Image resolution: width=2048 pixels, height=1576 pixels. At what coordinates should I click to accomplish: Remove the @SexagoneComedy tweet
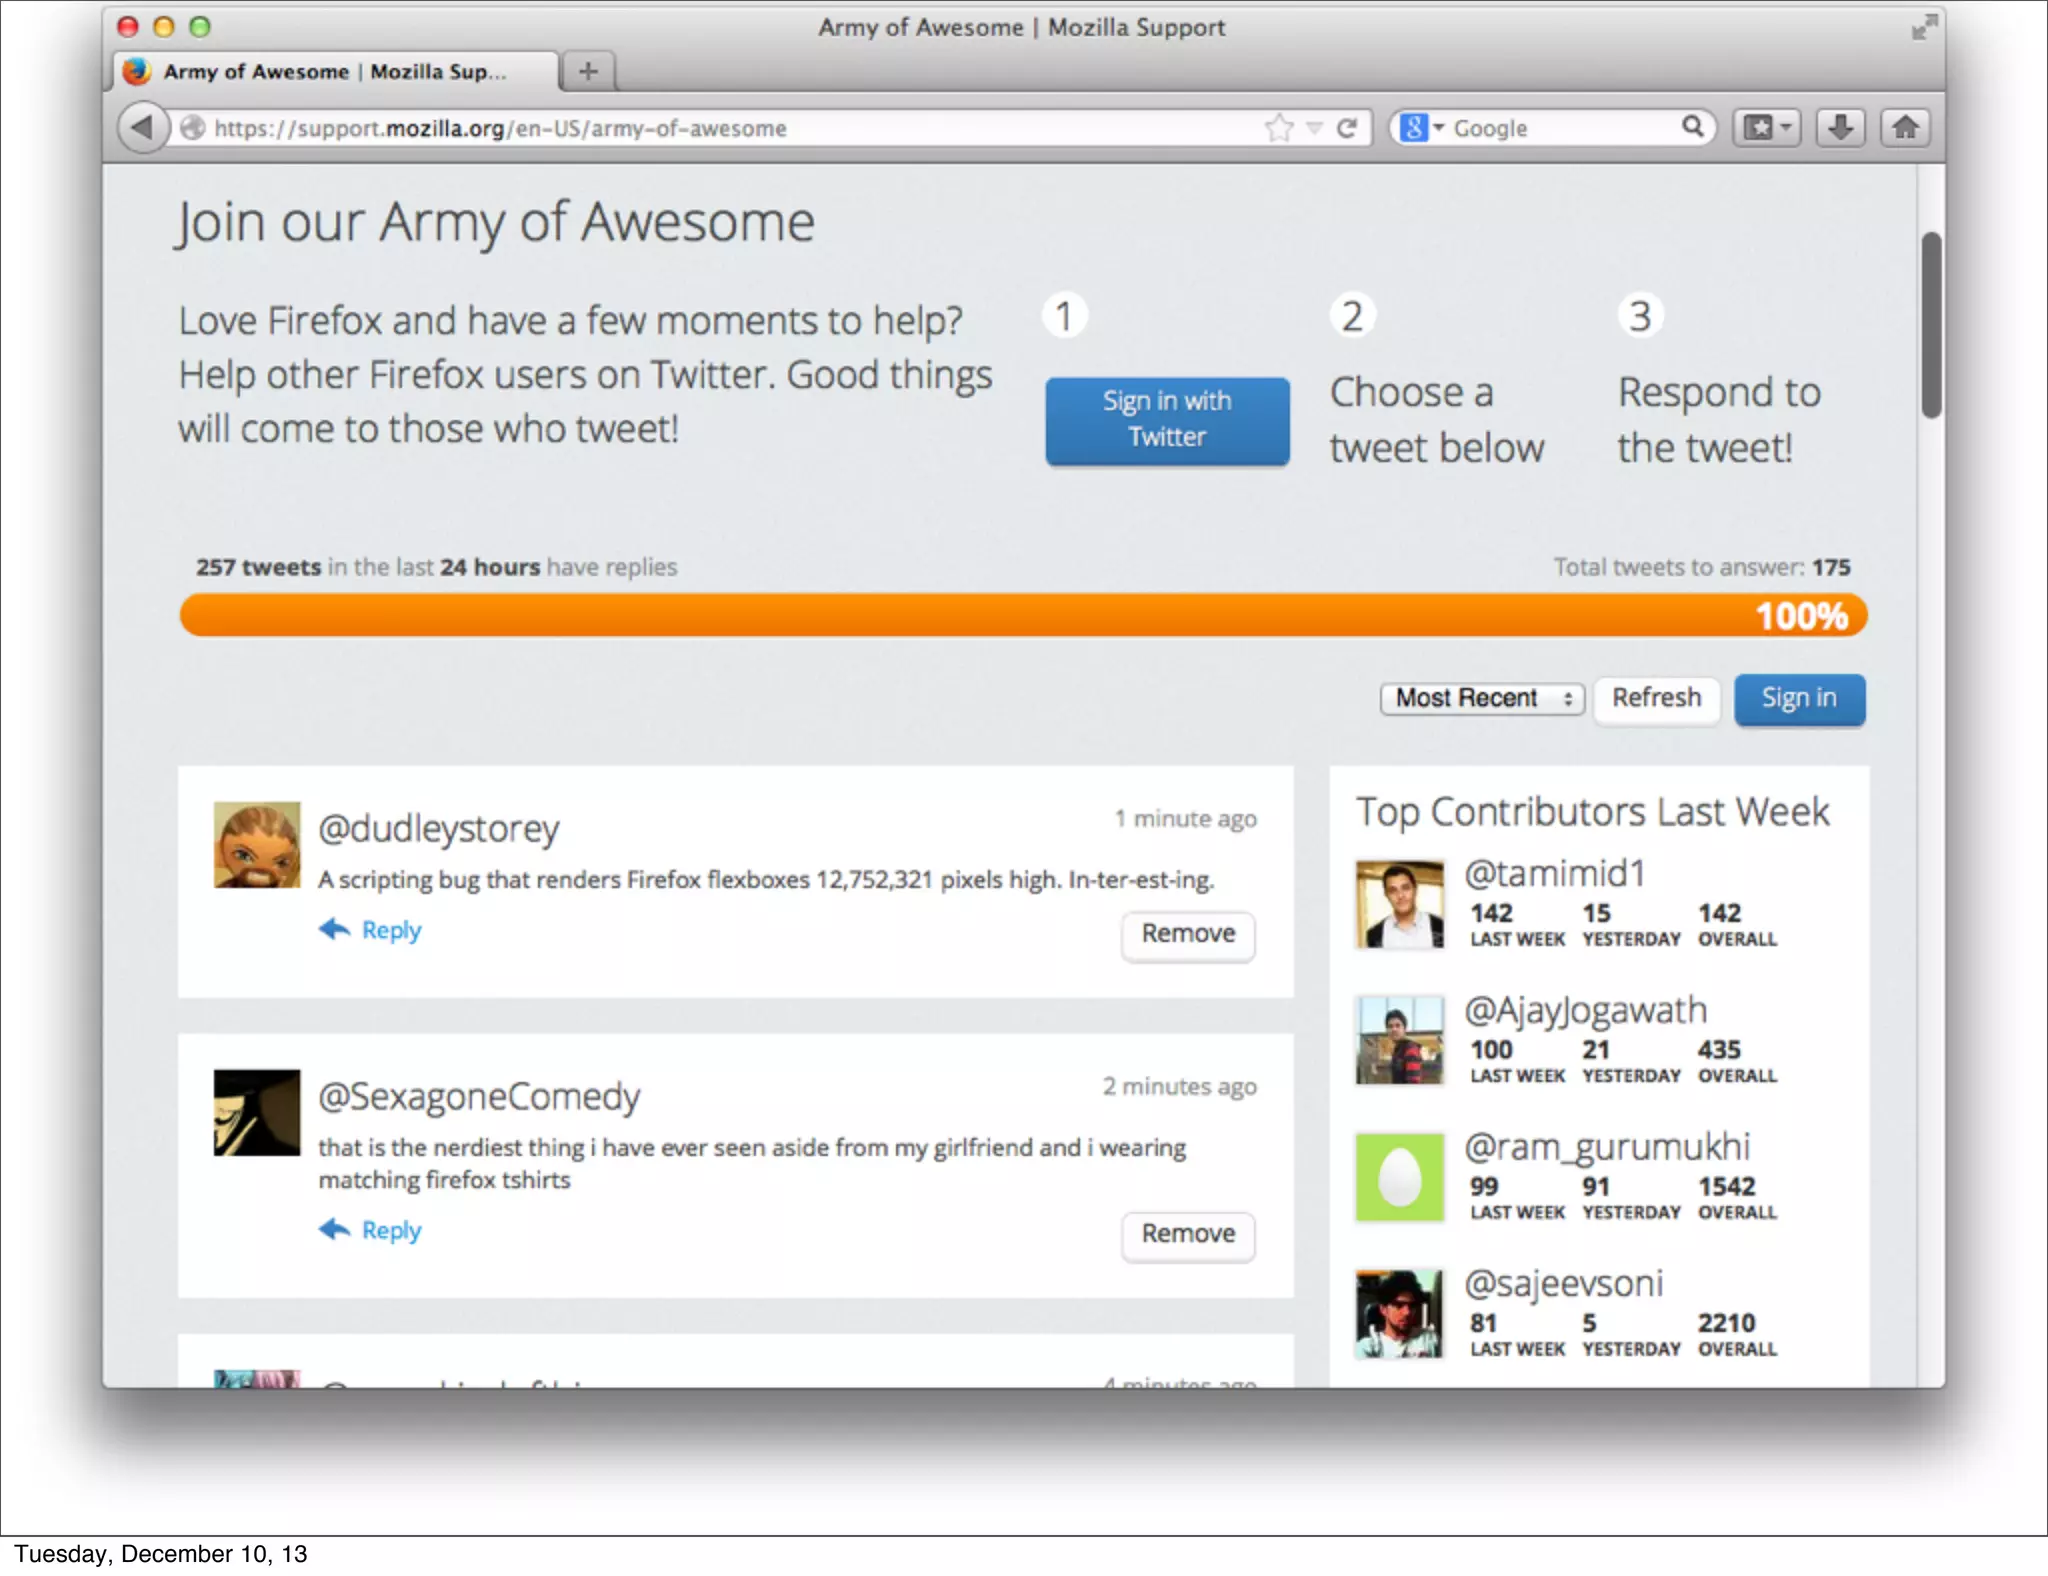pos(1187,1234)
